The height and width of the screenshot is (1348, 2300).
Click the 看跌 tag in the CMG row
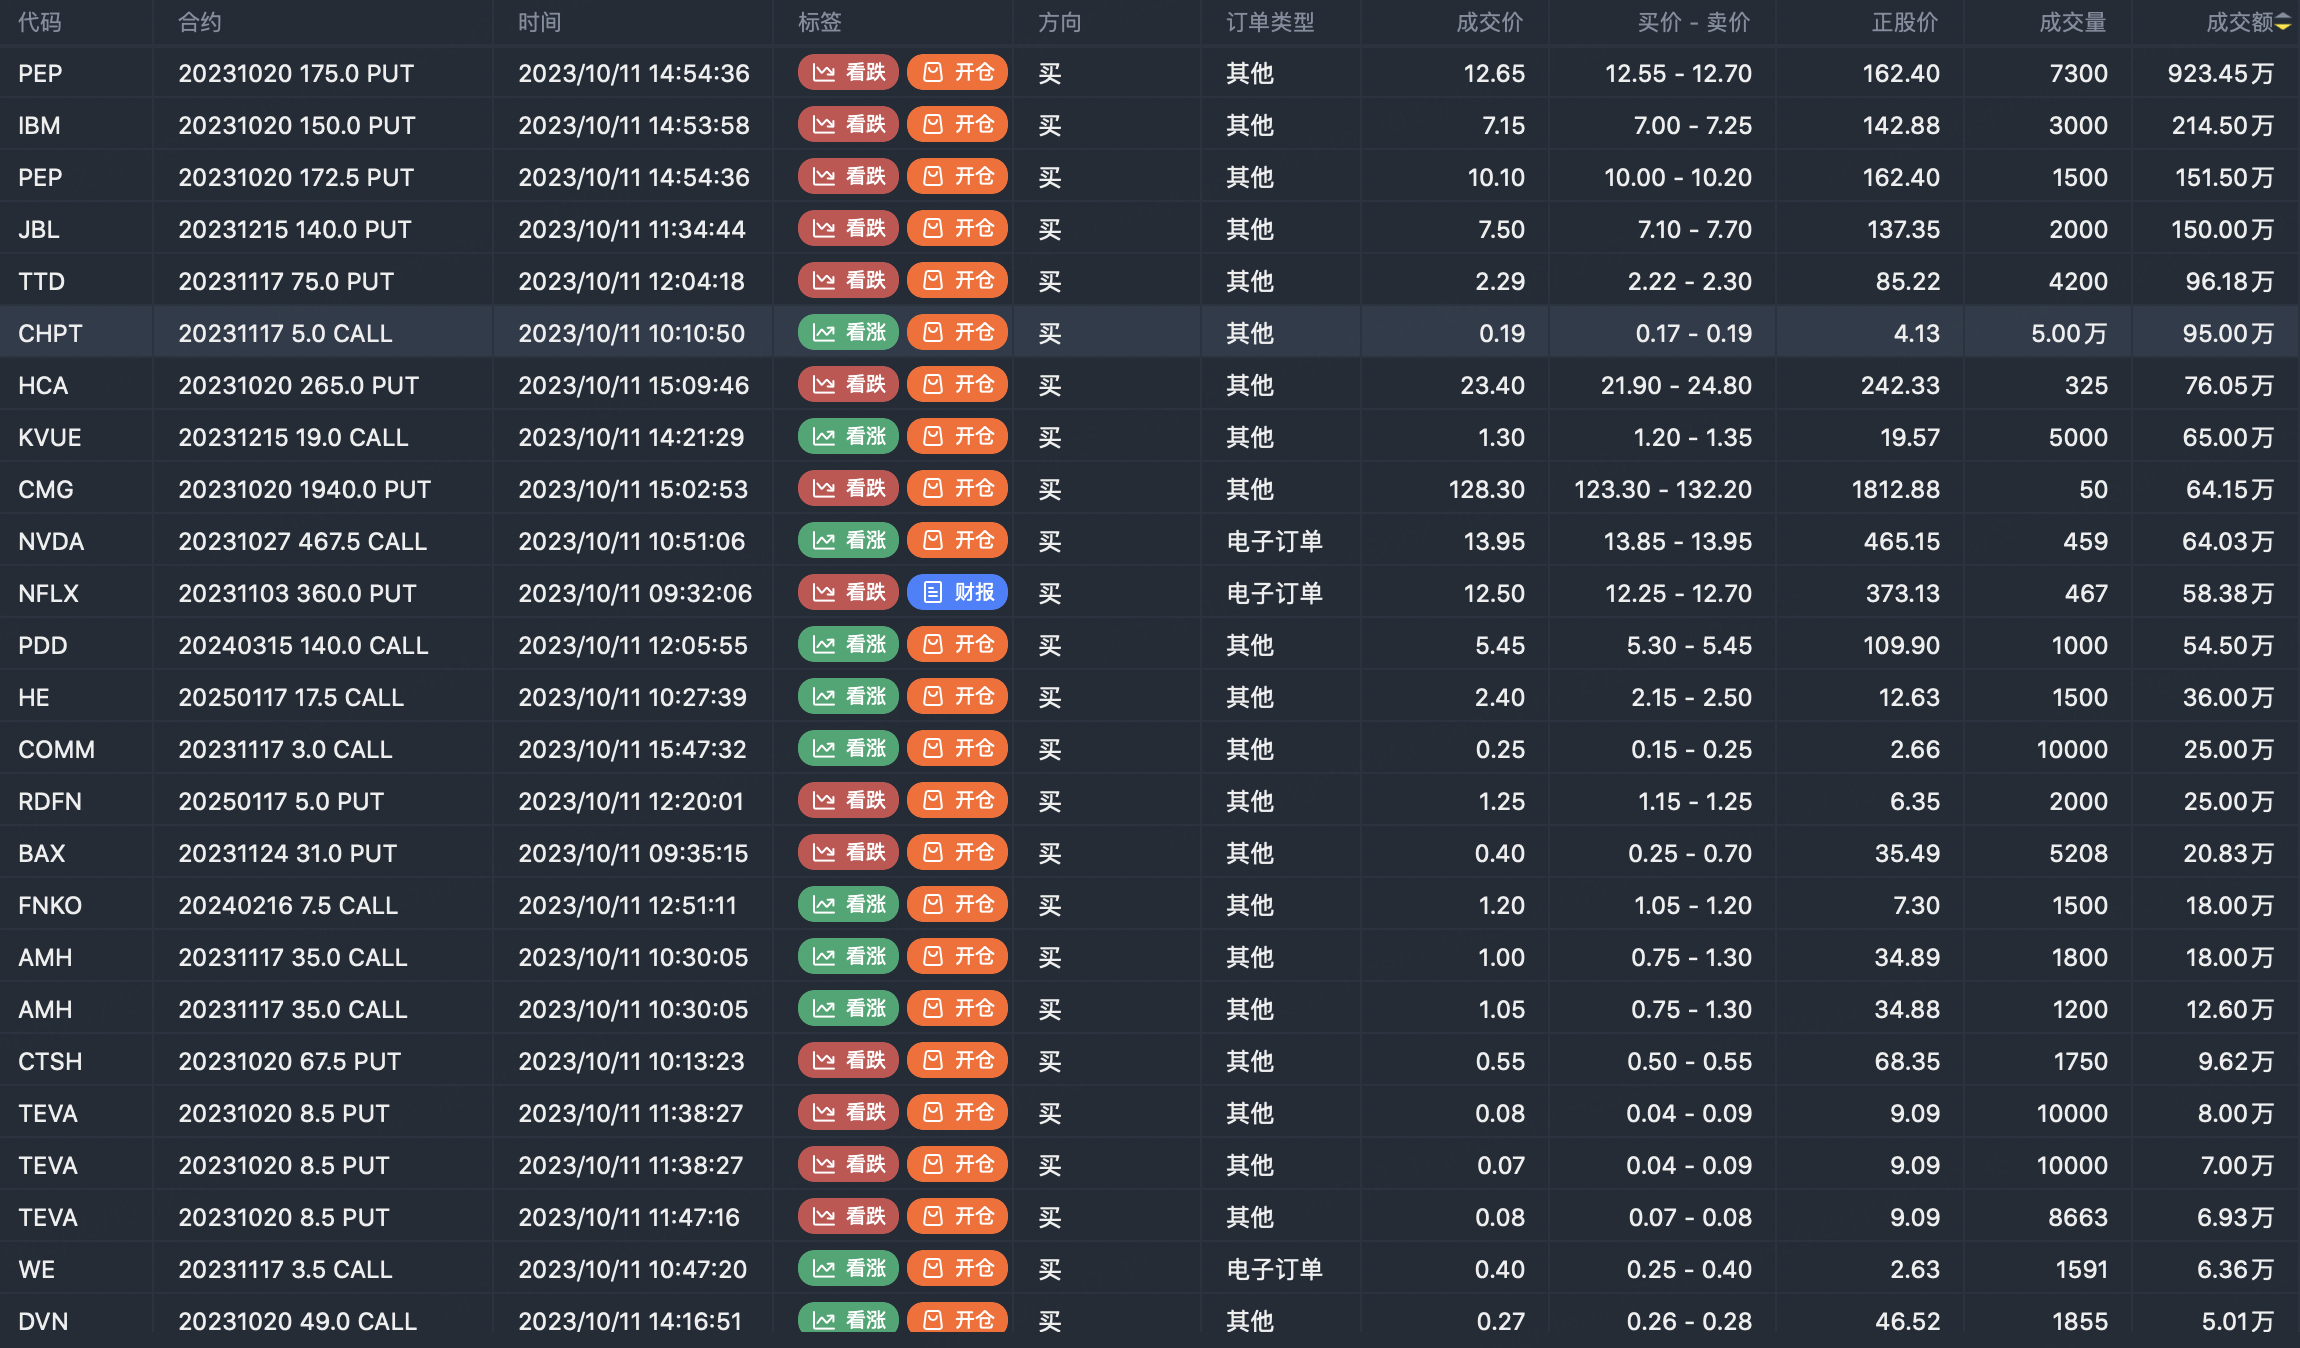[848, 489]
